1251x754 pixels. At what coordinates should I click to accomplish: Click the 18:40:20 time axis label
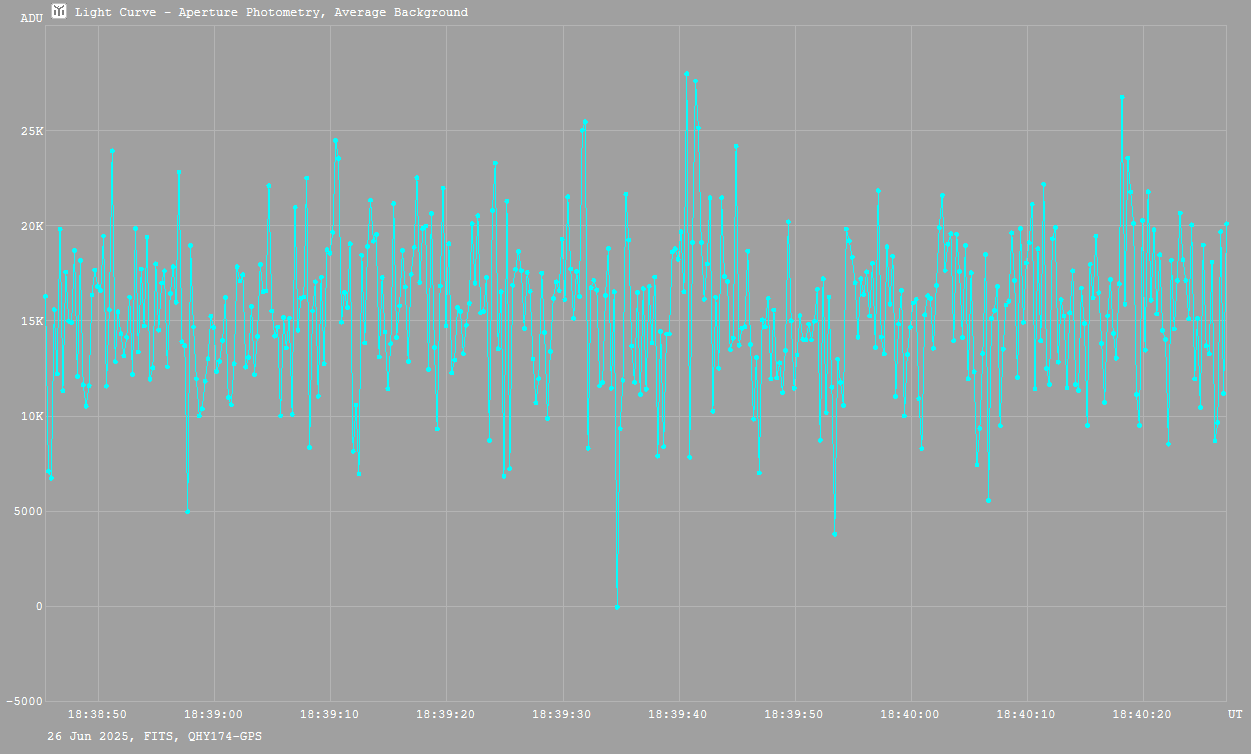(1143, 714)
